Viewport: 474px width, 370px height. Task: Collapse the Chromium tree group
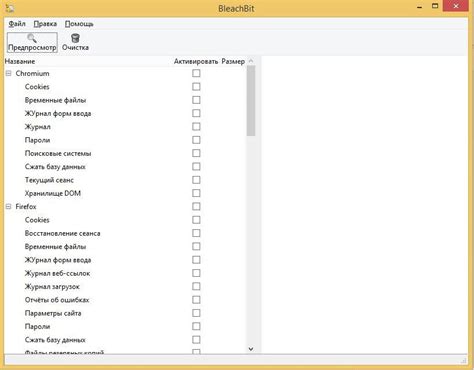(x=9, y=73)
